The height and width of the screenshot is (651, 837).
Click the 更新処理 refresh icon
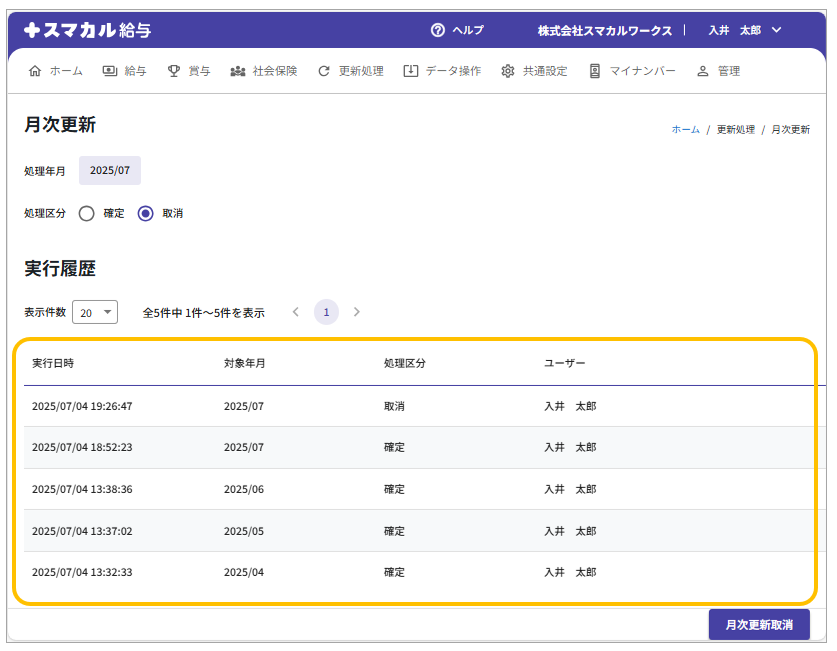(324, 71)
